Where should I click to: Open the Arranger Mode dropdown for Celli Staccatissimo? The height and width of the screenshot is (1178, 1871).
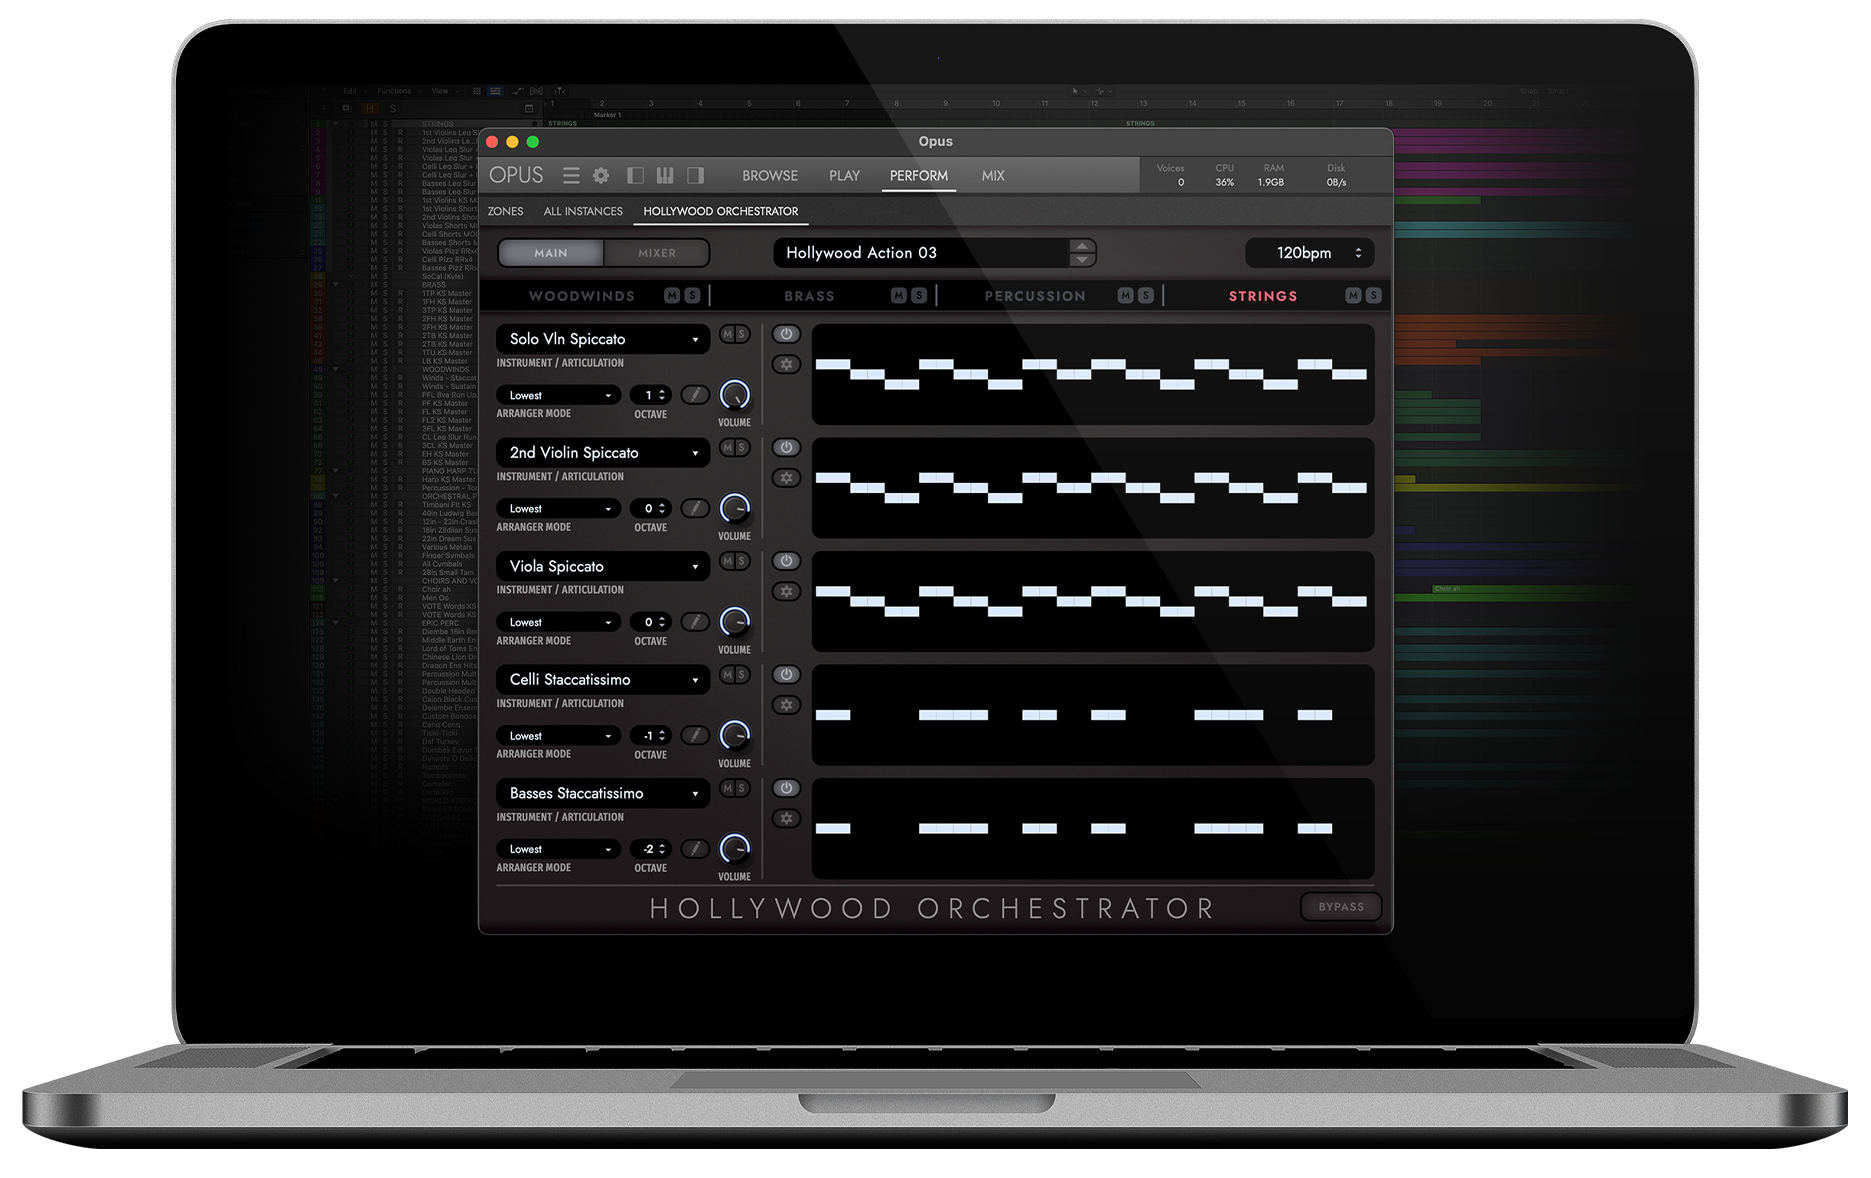[557, 735]
